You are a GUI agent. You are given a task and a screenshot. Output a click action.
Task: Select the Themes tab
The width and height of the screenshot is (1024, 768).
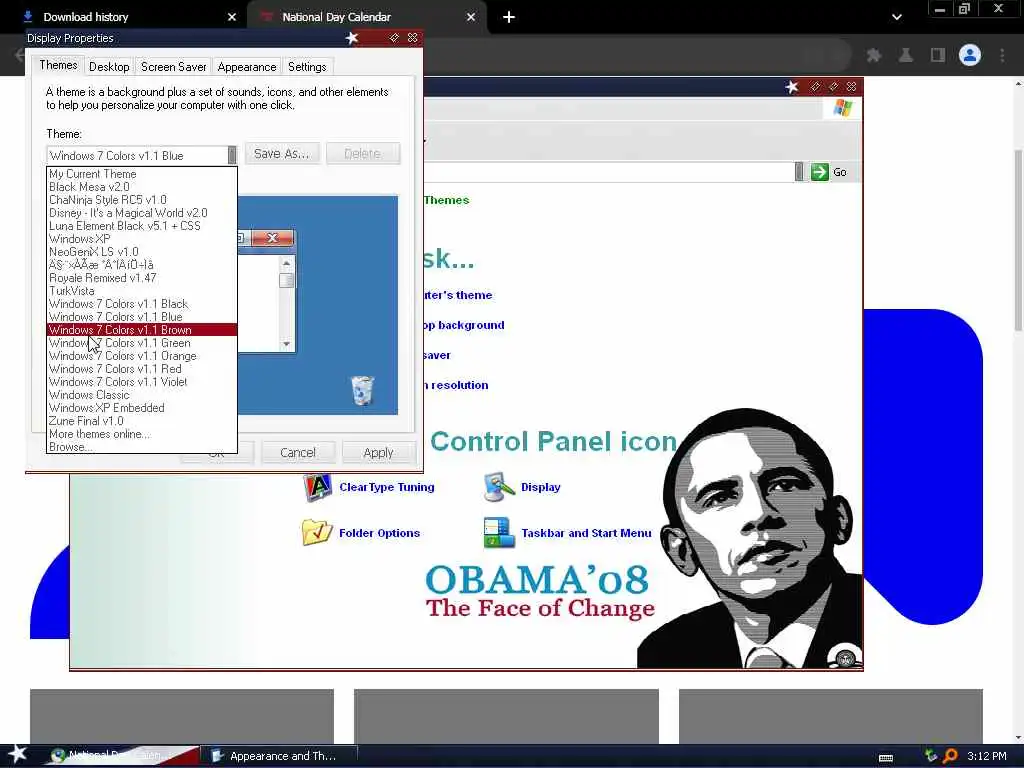[x=58, y=65]
